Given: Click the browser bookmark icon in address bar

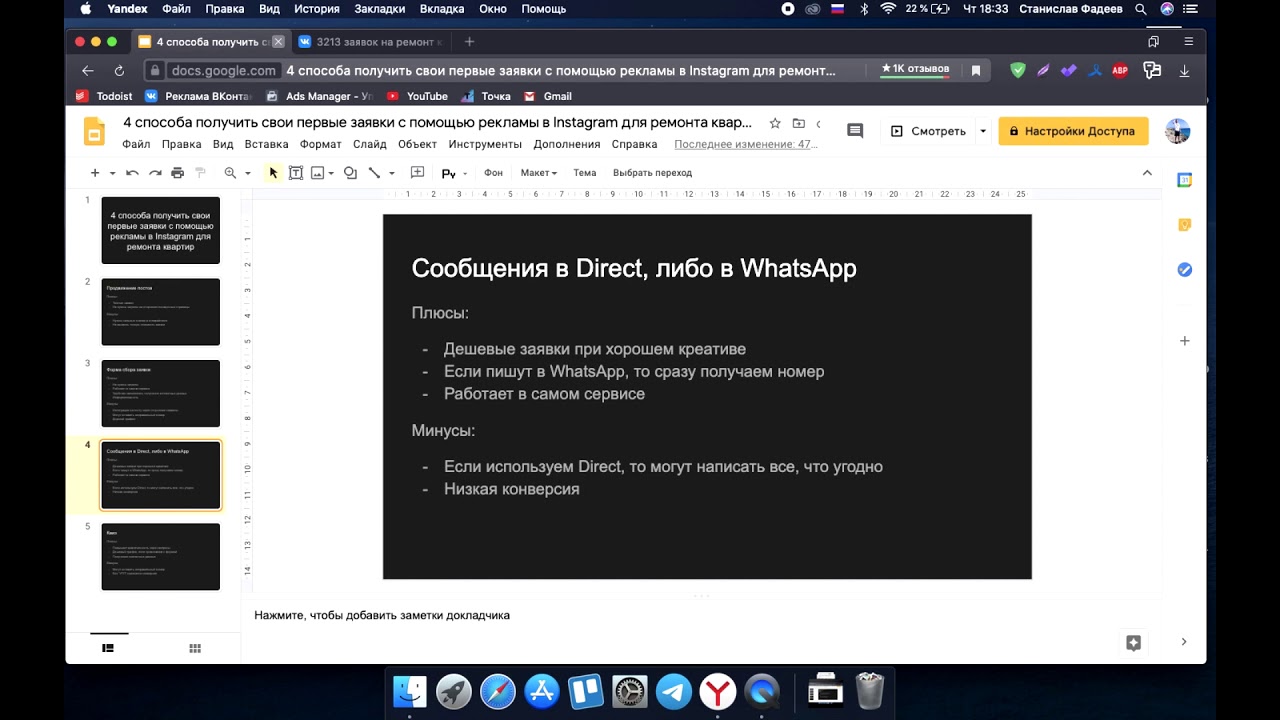Looking at the screenshot, I should tap(976, 70).
